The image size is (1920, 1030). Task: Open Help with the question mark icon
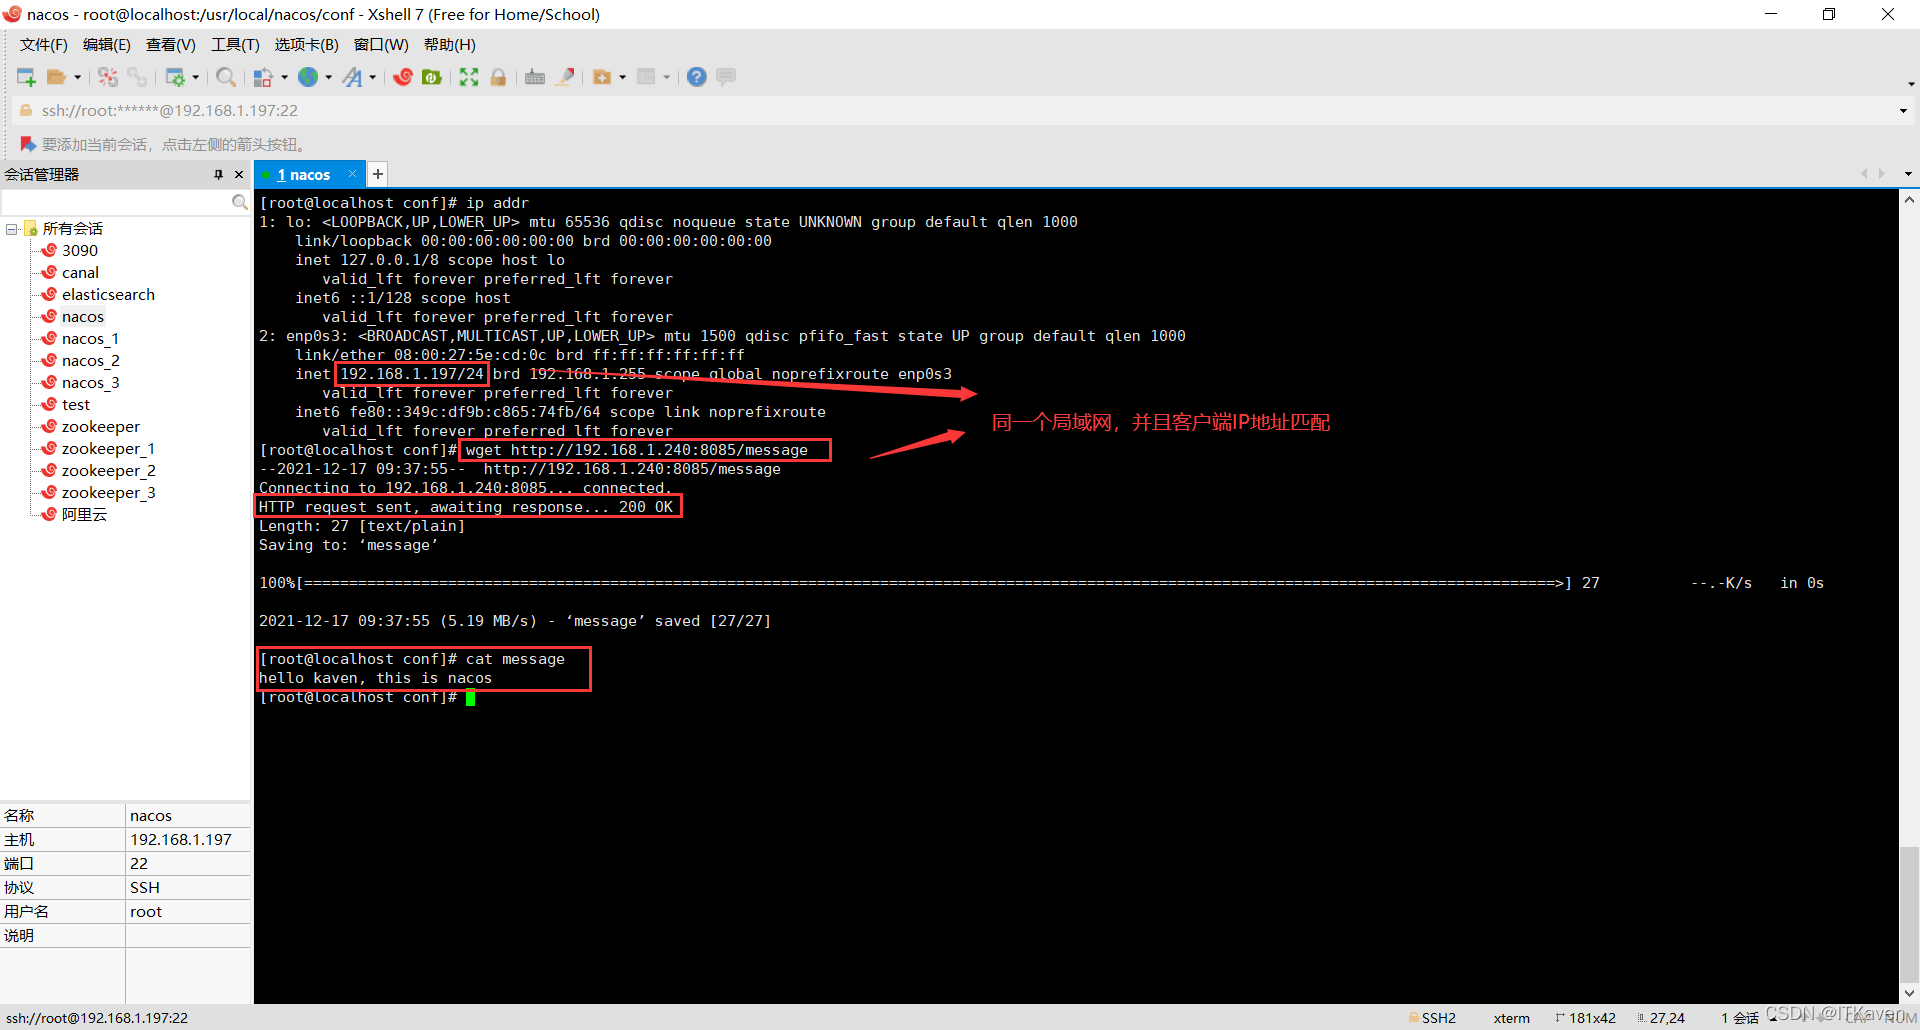697,77
